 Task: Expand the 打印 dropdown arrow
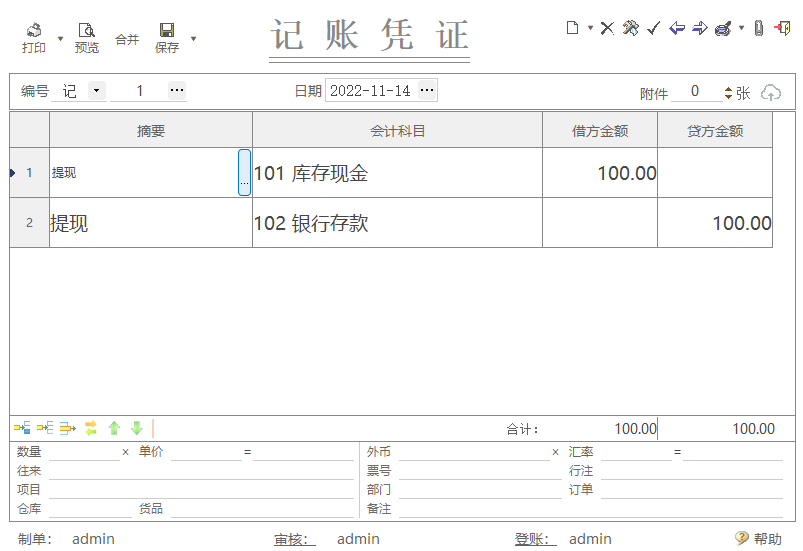[x=60, y=39]
